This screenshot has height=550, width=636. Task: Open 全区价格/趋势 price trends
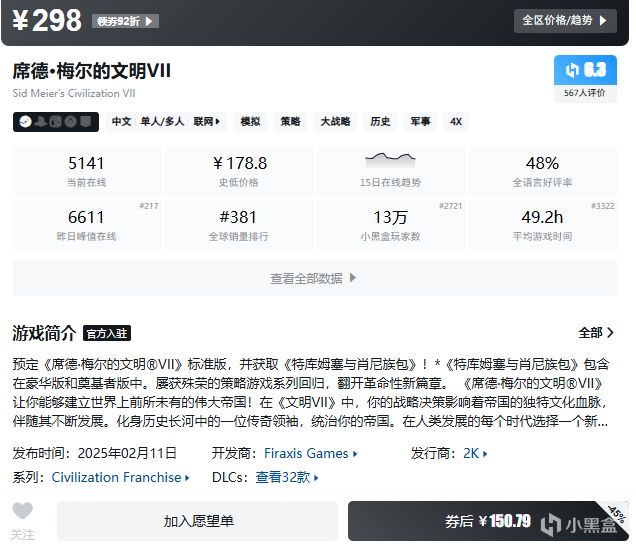coord(565,21)
